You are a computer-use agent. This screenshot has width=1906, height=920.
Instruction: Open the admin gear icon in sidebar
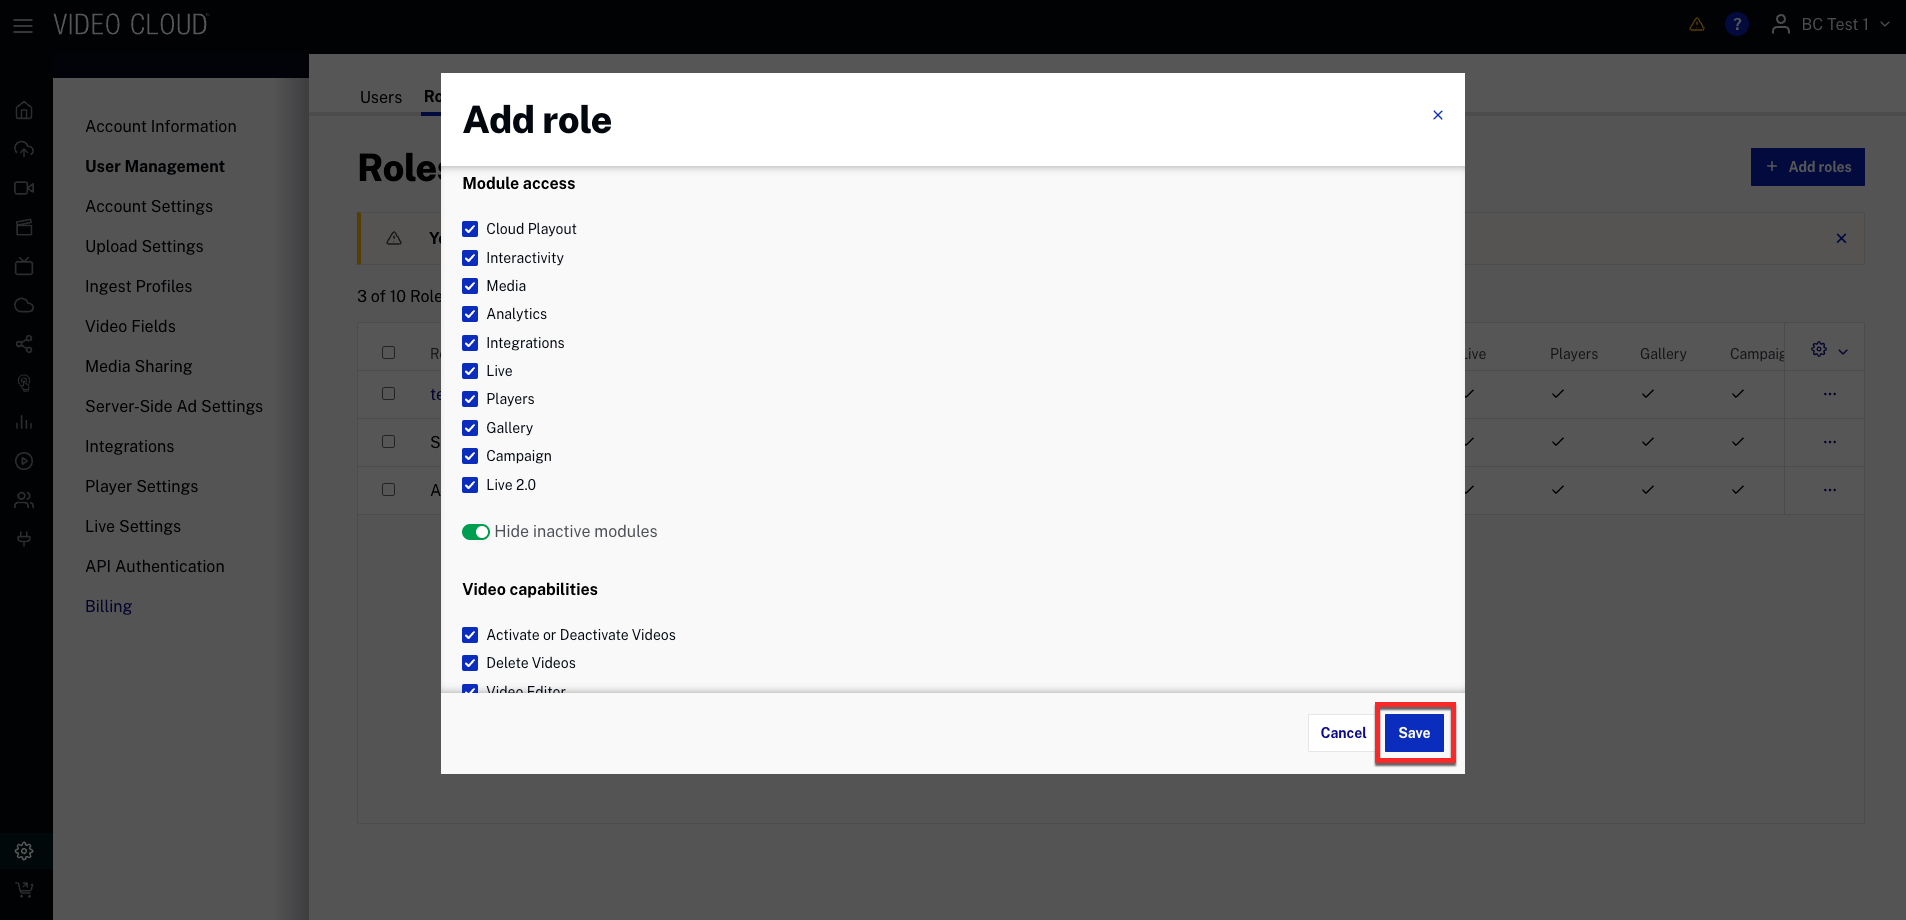coord(24,851)
